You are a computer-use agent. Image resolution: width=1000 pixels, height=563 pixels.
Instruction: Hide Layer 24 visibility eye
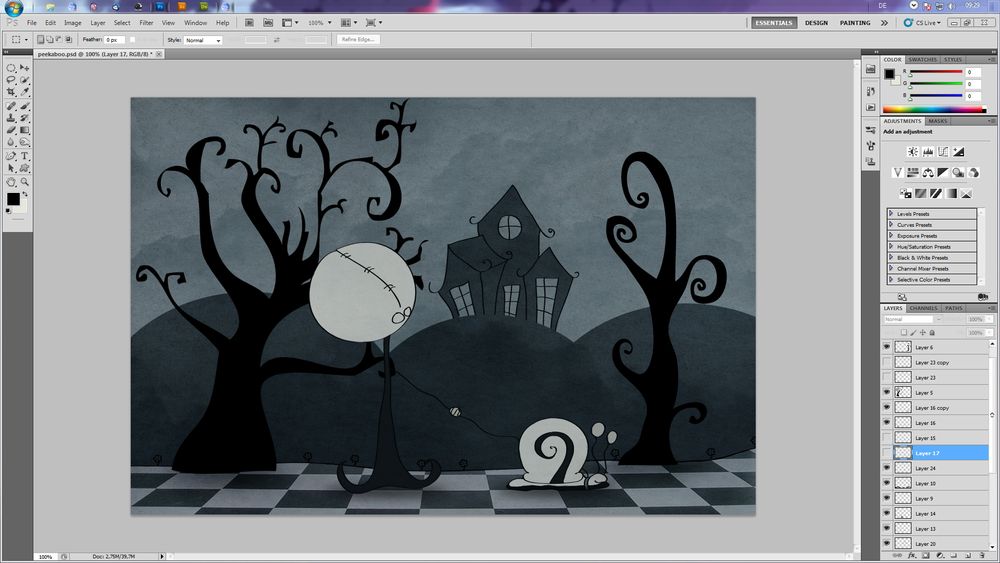pyautogui.click(x=886, y=468)
